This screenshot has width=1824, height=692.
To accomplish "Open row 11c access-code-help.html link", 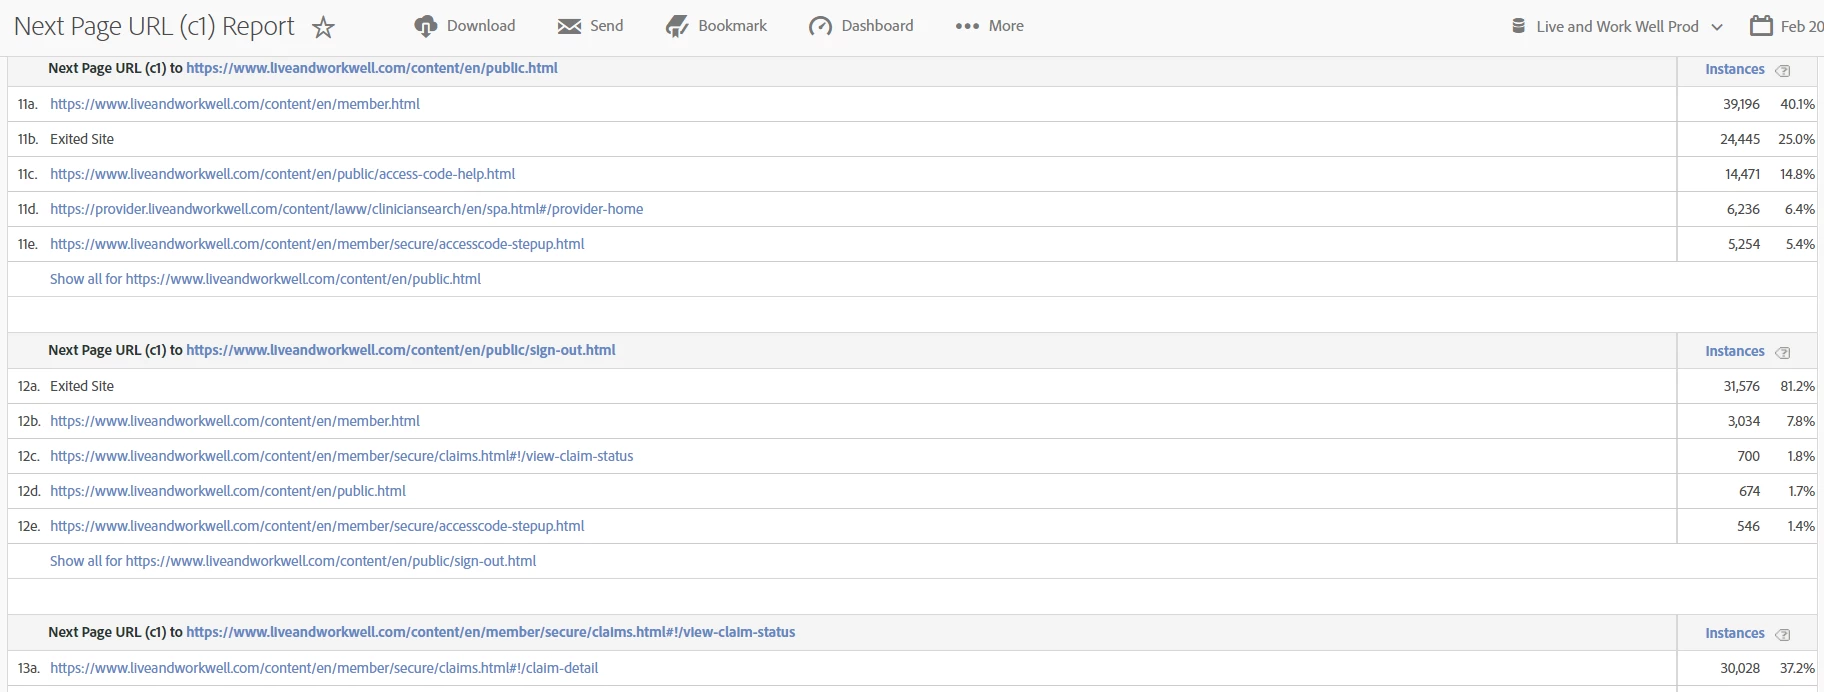I will 283,174.
